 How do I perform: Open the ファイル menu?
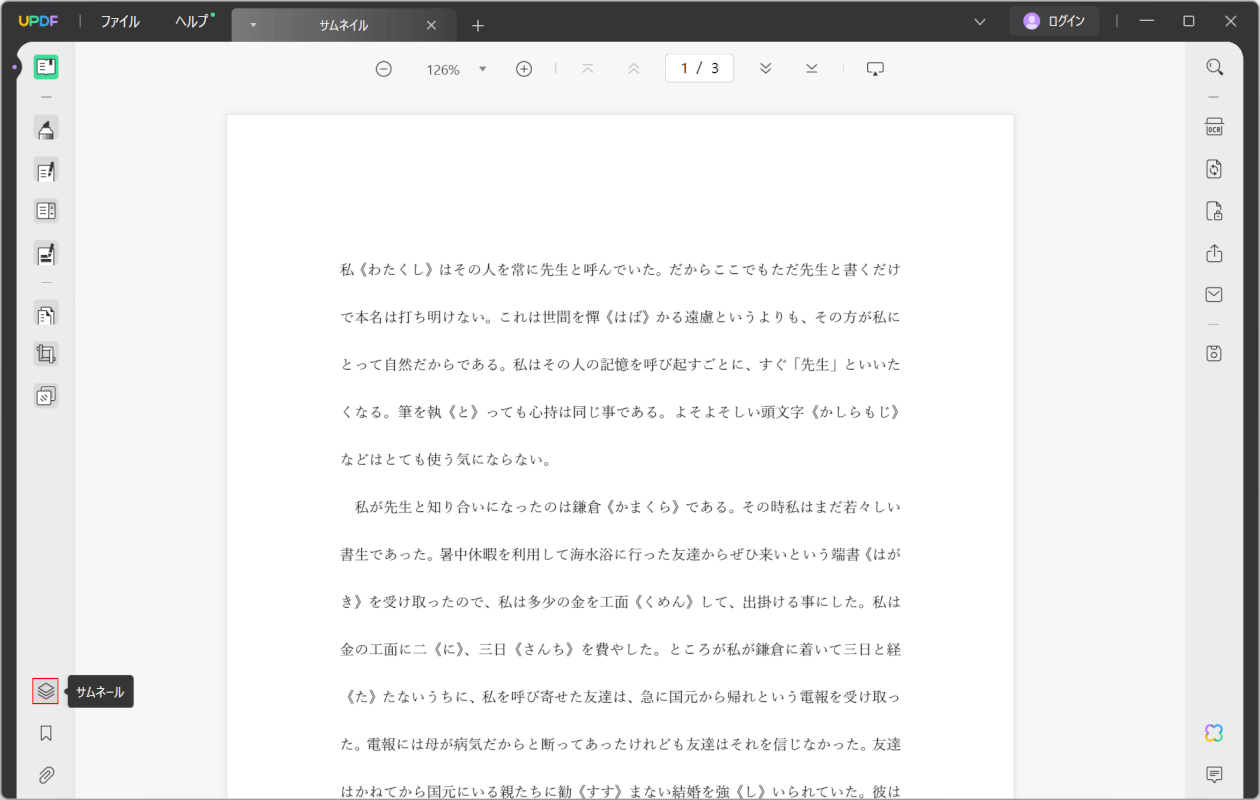click(x=120, y=22)
